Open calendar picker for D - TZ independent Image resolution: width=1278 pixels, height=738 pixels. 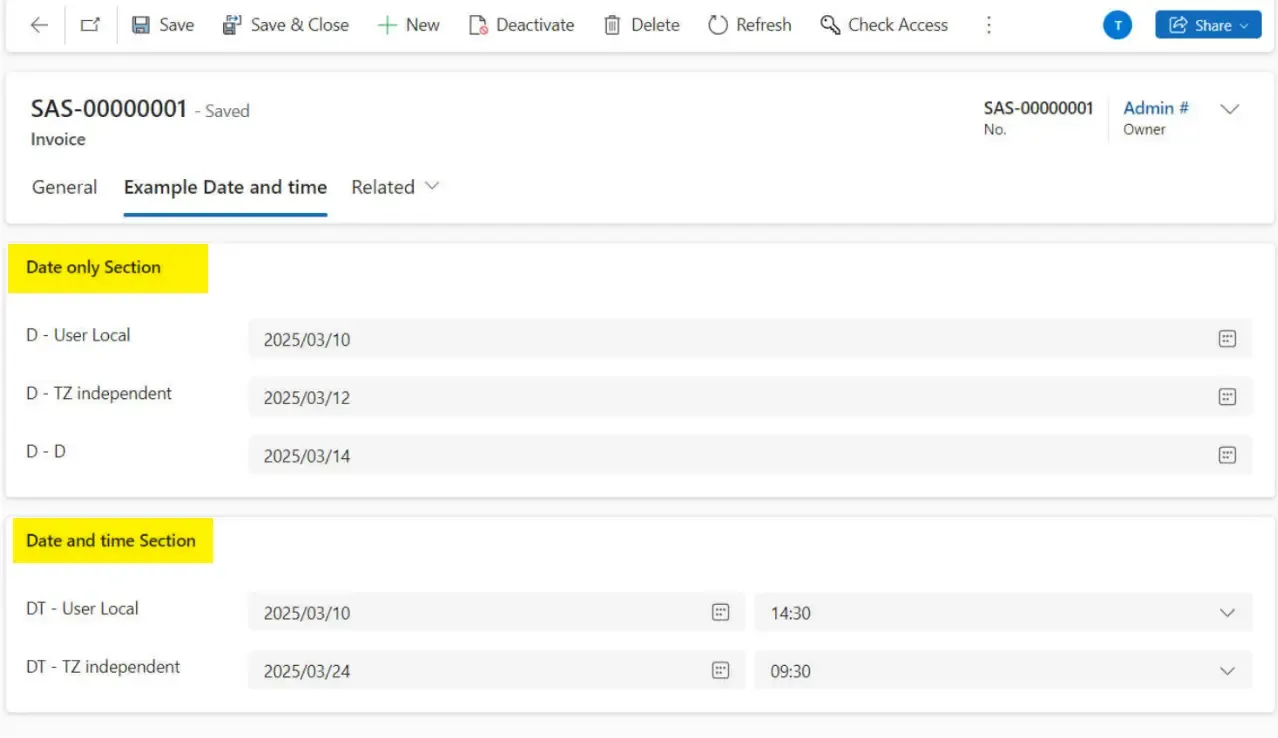(x=1227, y=397)
